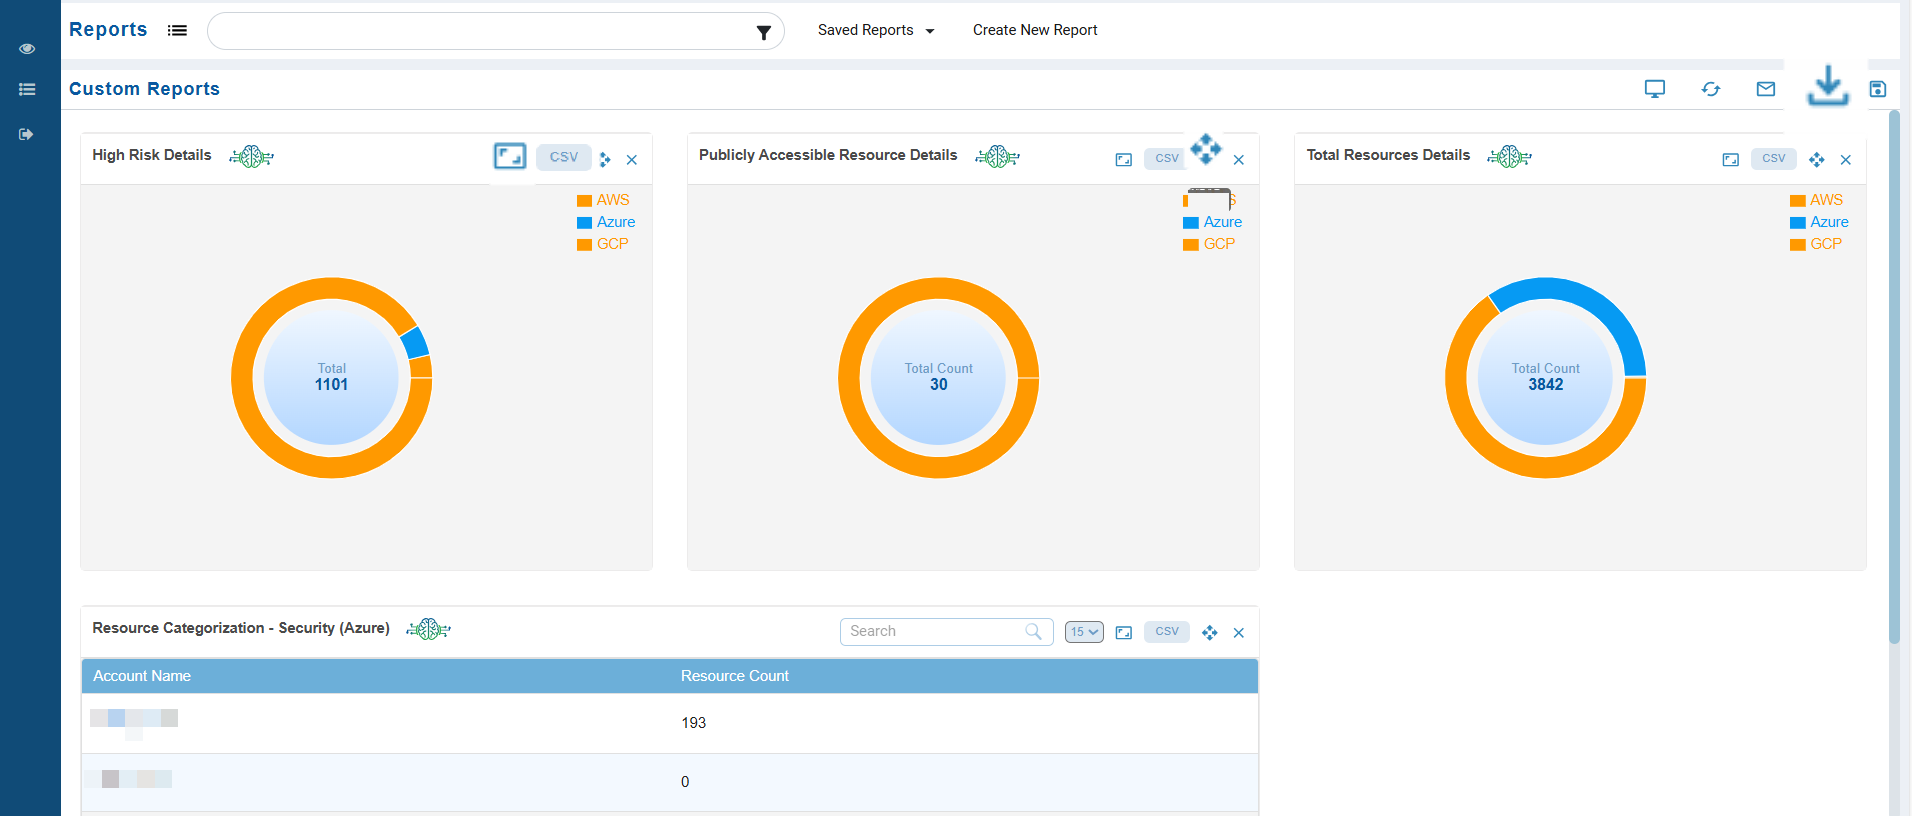Click the filter funnel icon in search bar
Image resolution: width=1912 pixels, height=816 pixels.
(x=763, y=32)
